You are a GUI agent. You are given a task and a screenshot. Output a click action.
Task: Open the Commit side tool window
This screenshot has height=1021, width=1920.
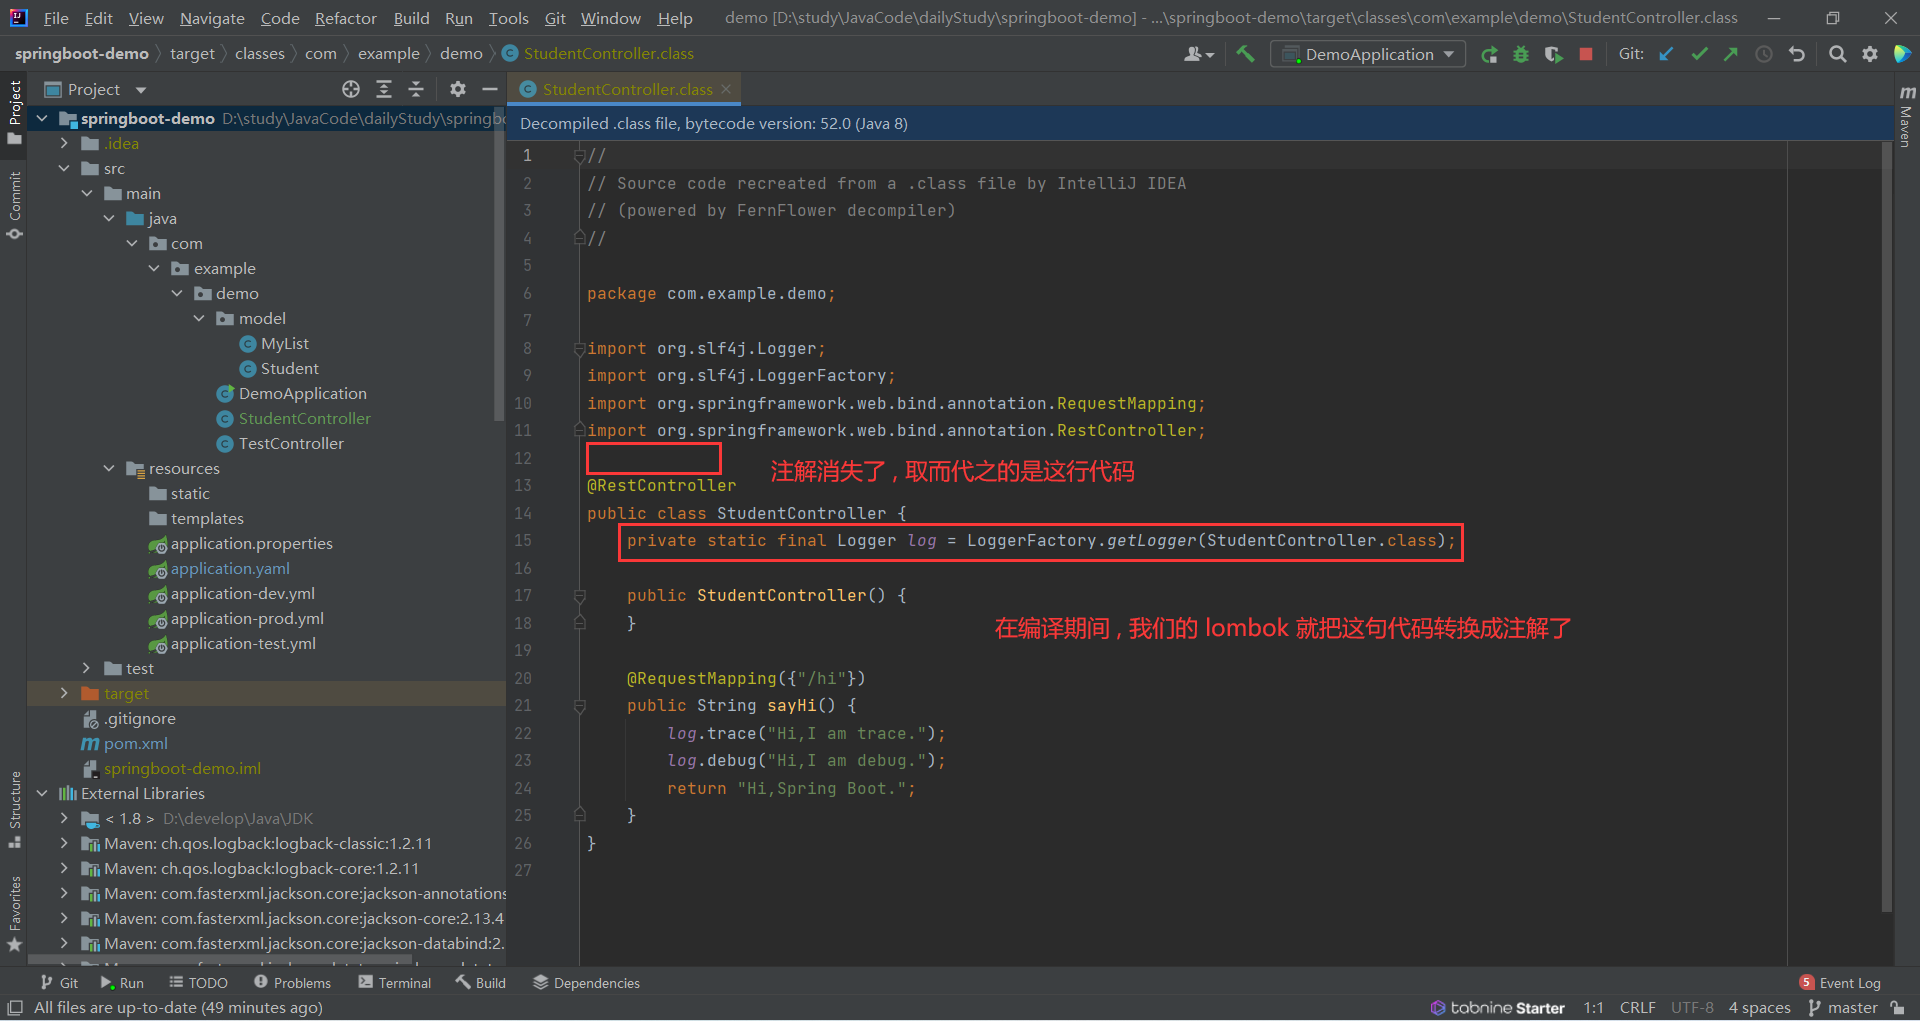14,205
